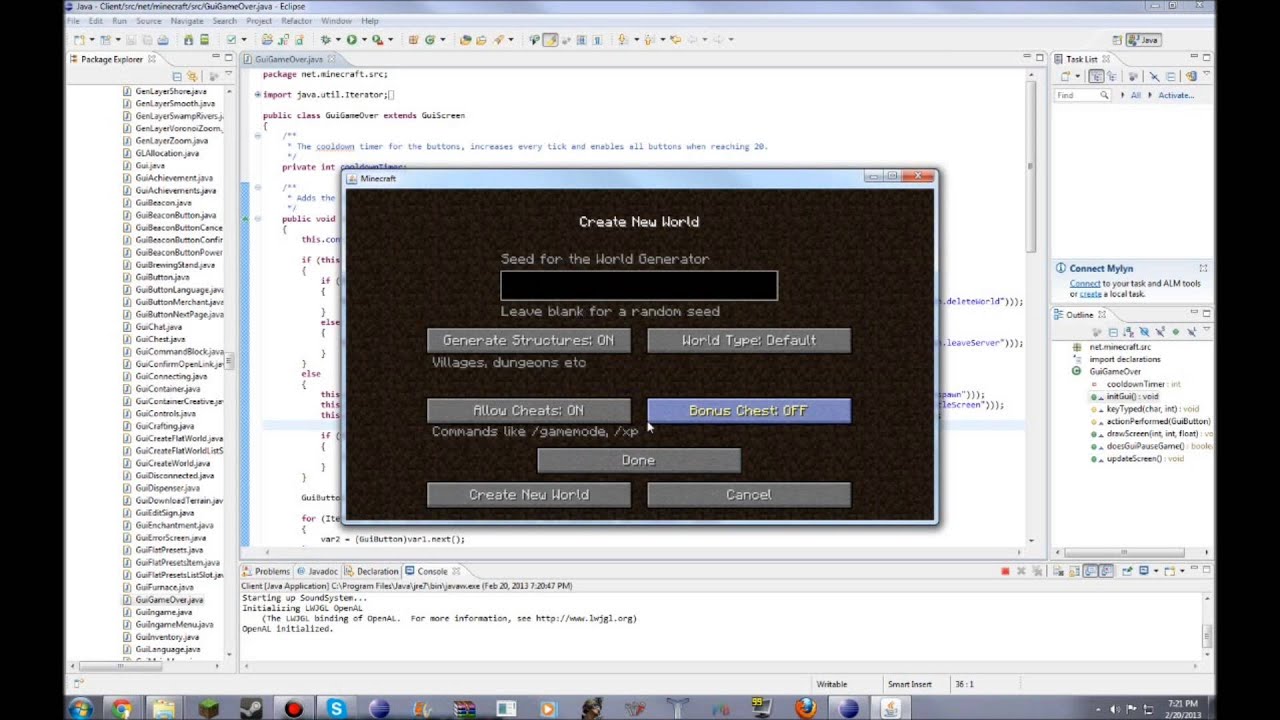
Task: Open the File menu
Action: click(73, 21)
